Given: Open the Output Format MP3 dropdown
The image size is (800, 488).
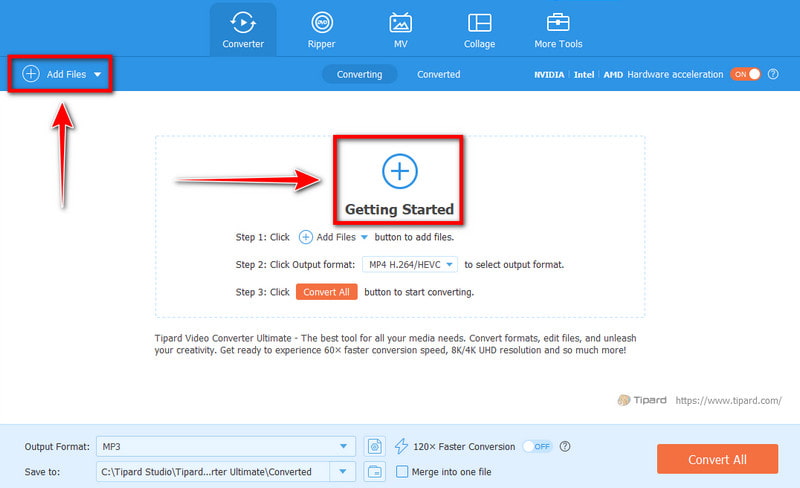Looking at the screenshot, I should 226,446.
